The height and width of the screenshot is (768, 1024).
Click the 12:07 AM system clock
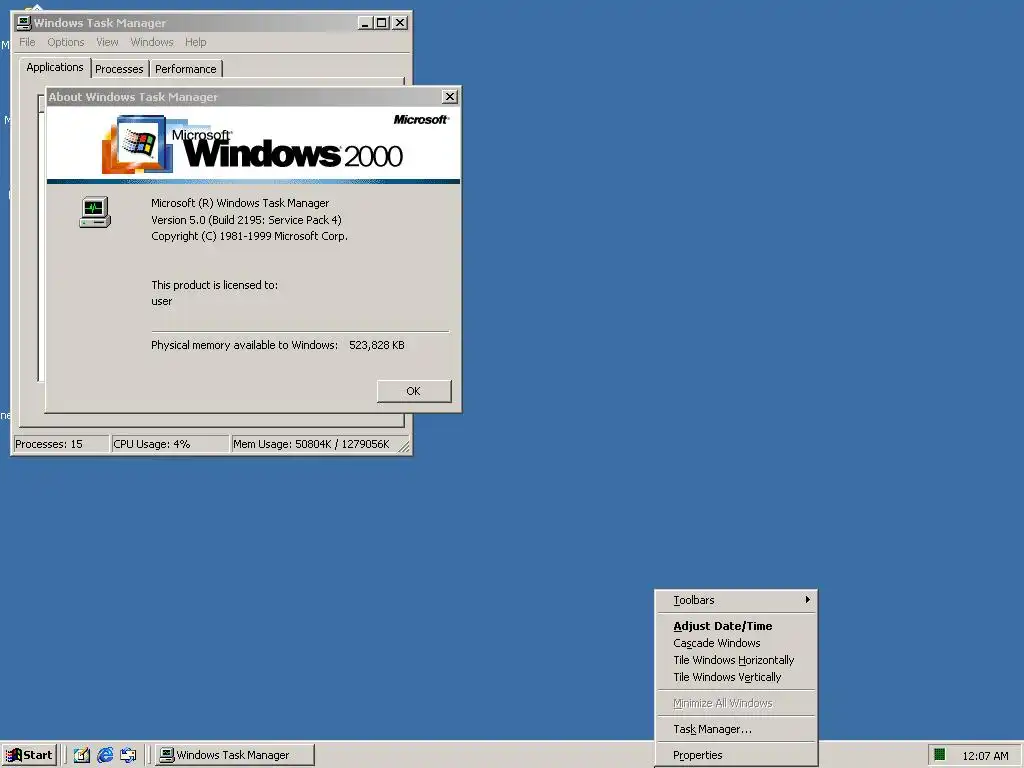985,756
